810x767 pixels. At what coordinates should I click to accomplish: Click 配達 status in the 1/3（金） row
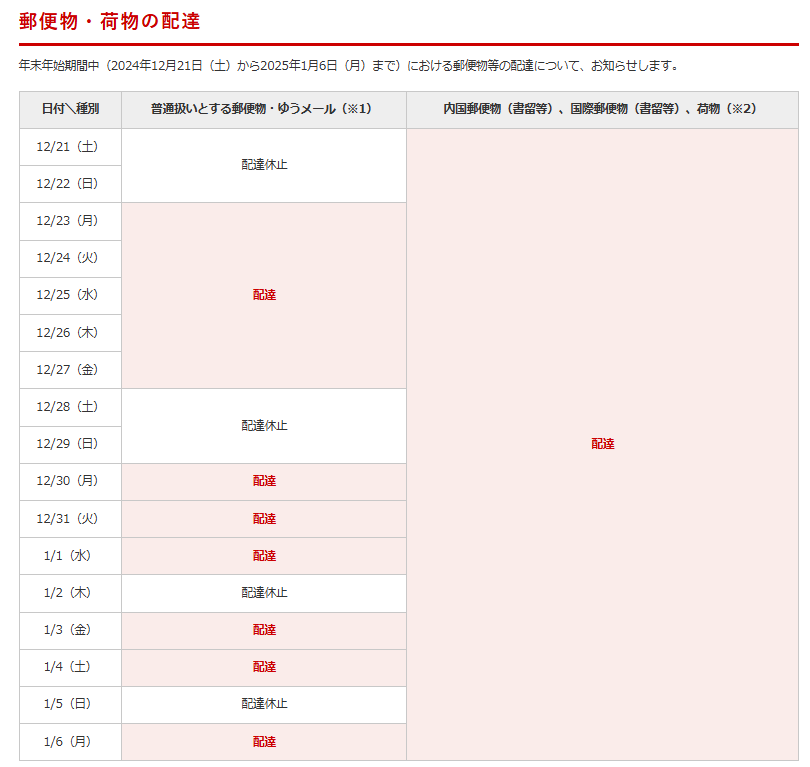pyautogui.click(x=264, y=630)
